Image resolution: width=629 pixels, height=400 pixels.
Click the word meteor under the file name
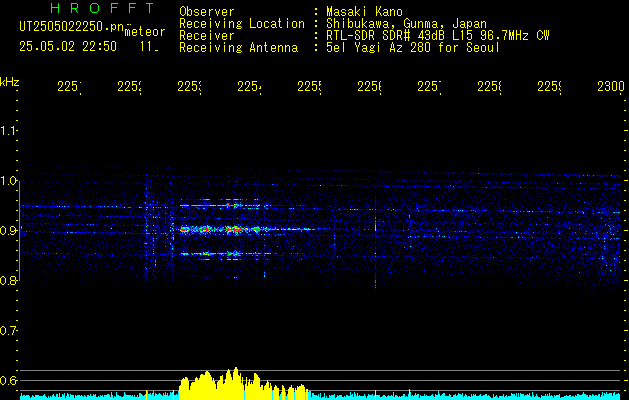(x=145, y=32)
